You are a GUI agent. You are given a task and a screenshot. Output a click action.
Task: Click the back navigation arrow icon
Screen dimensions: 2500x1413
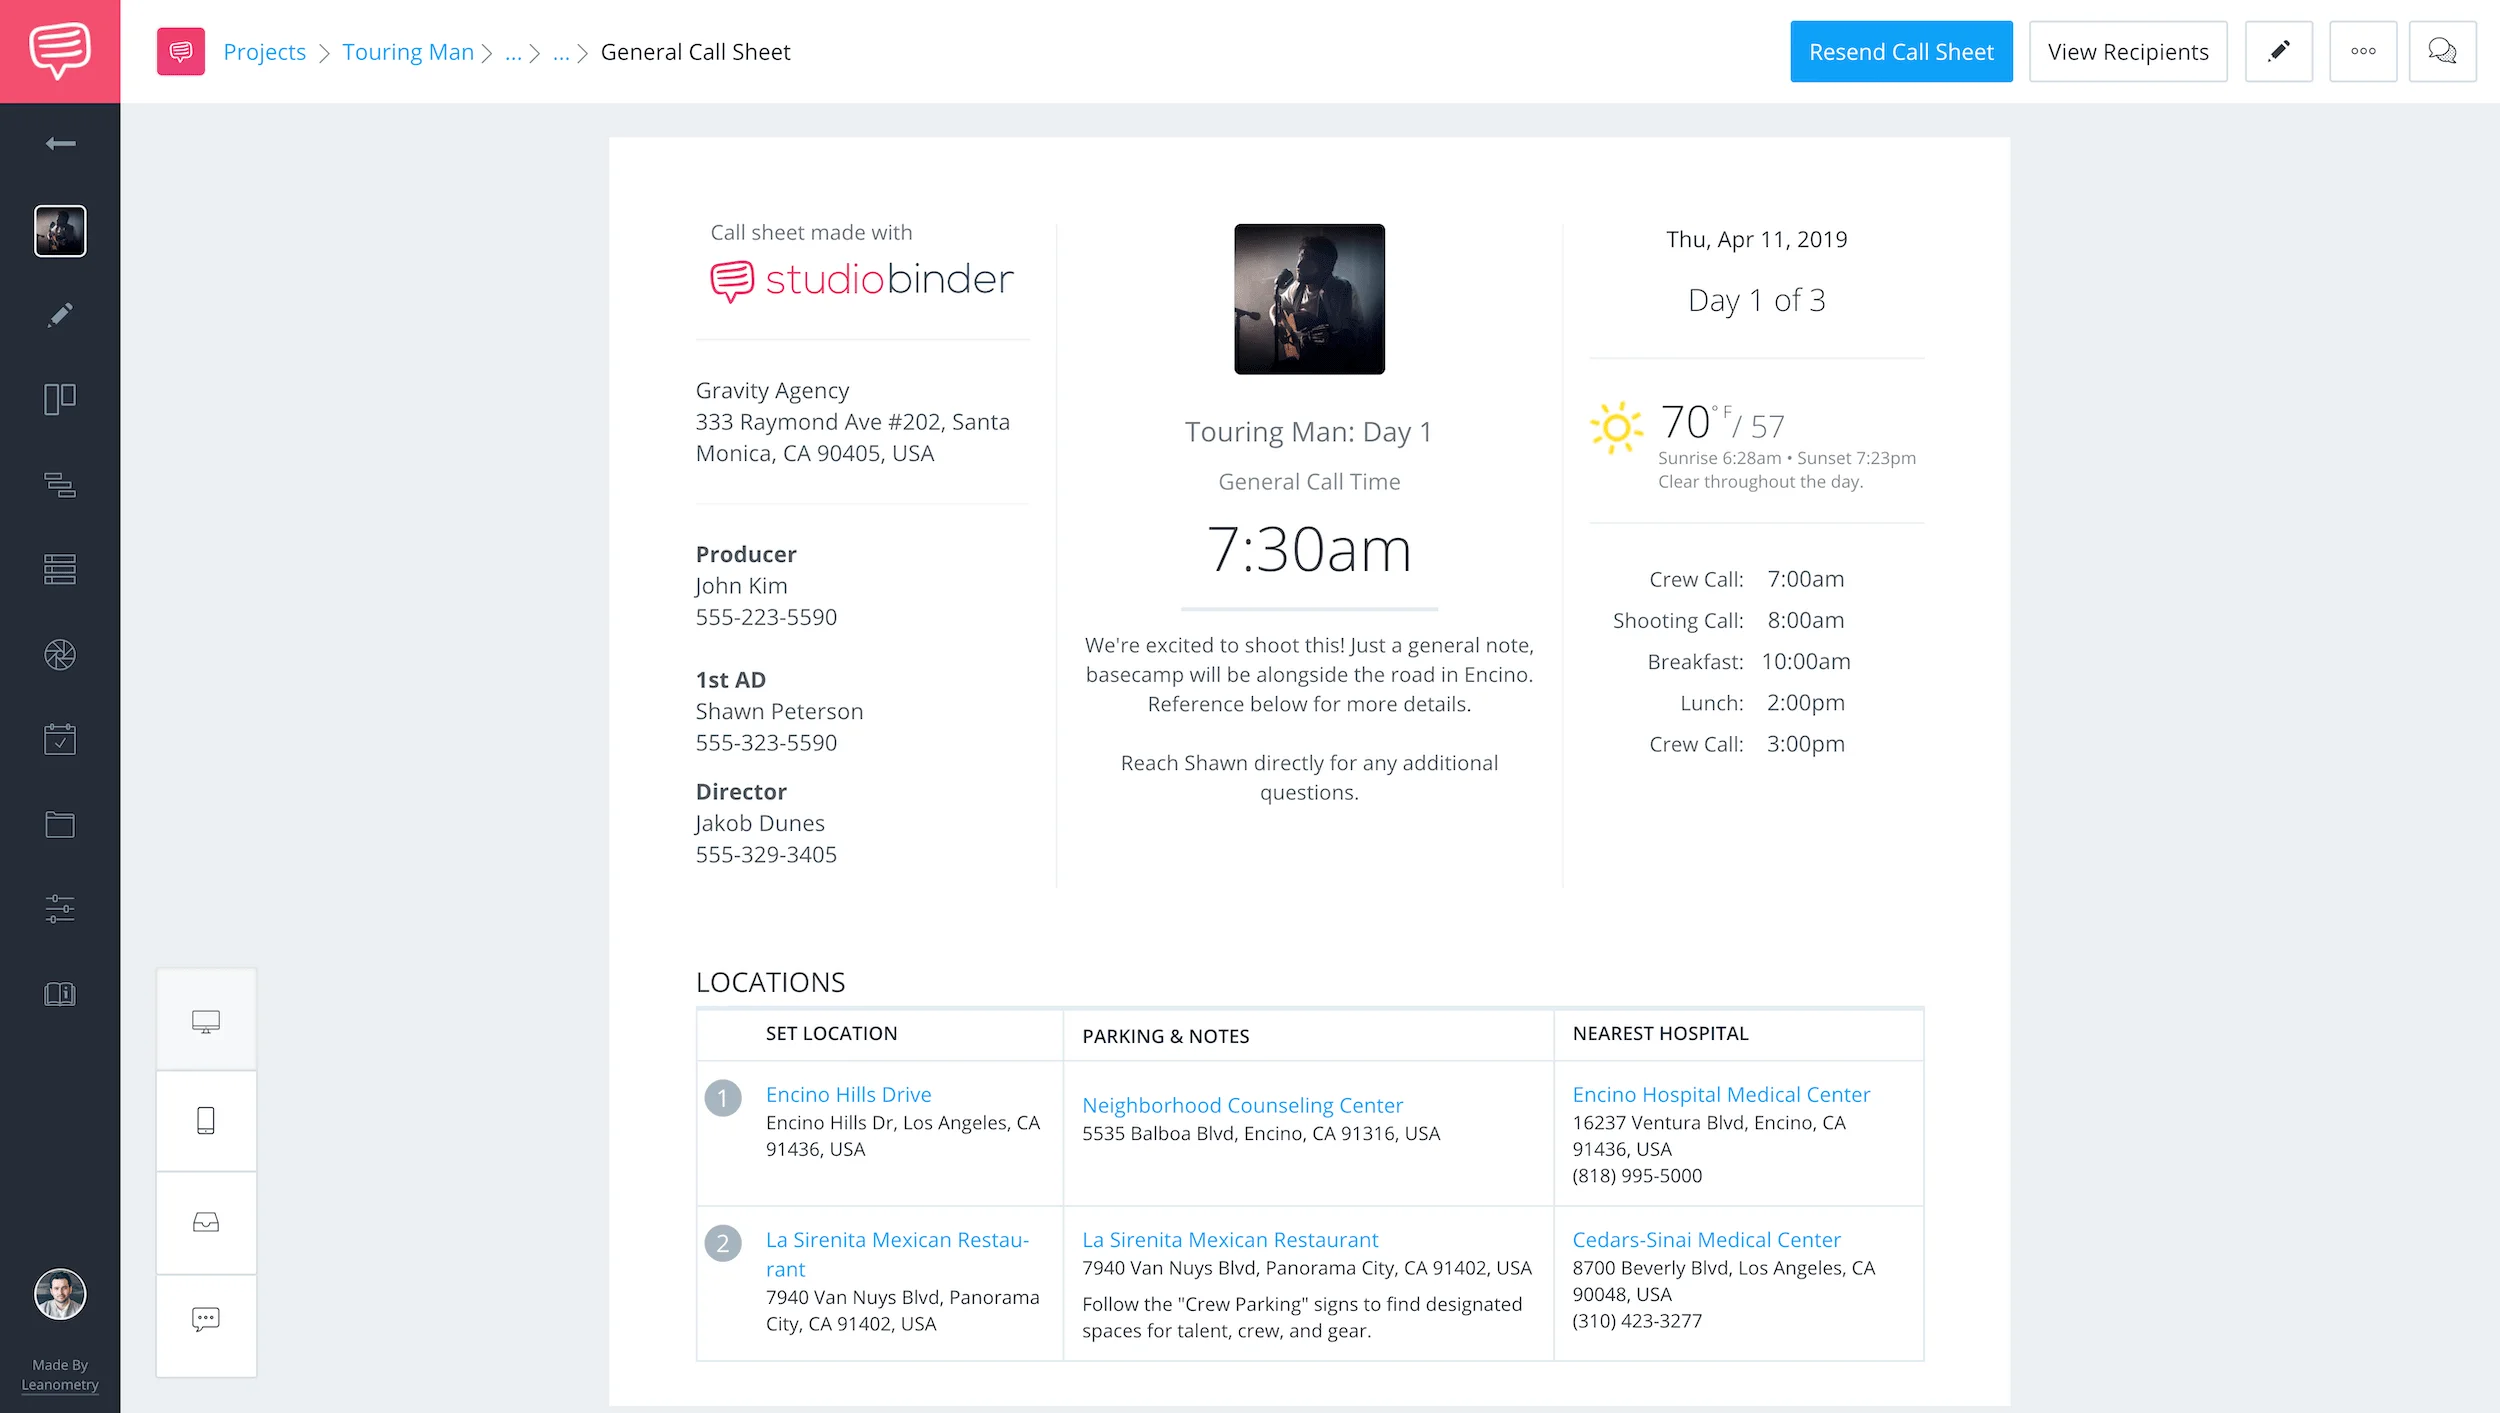[x=60, y=144]
